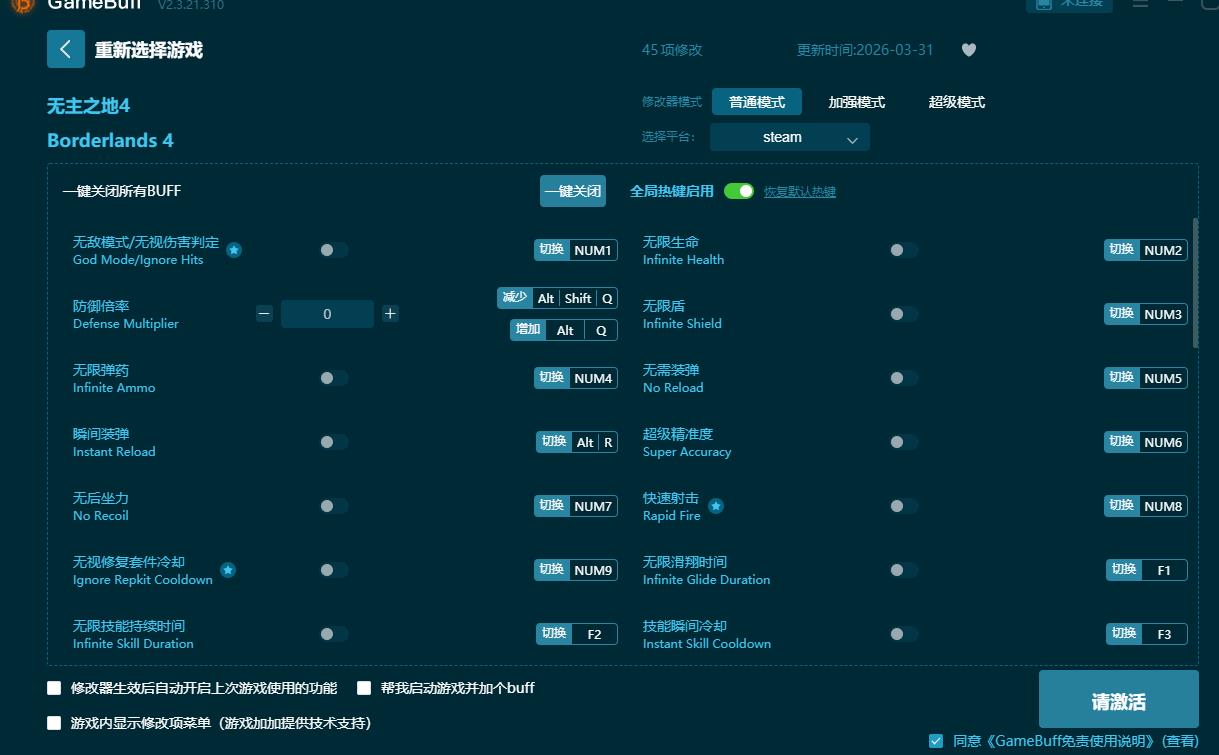1219x755 pixels.
Task: Select the 加强模式 mode tab
Action: (857, 102)
